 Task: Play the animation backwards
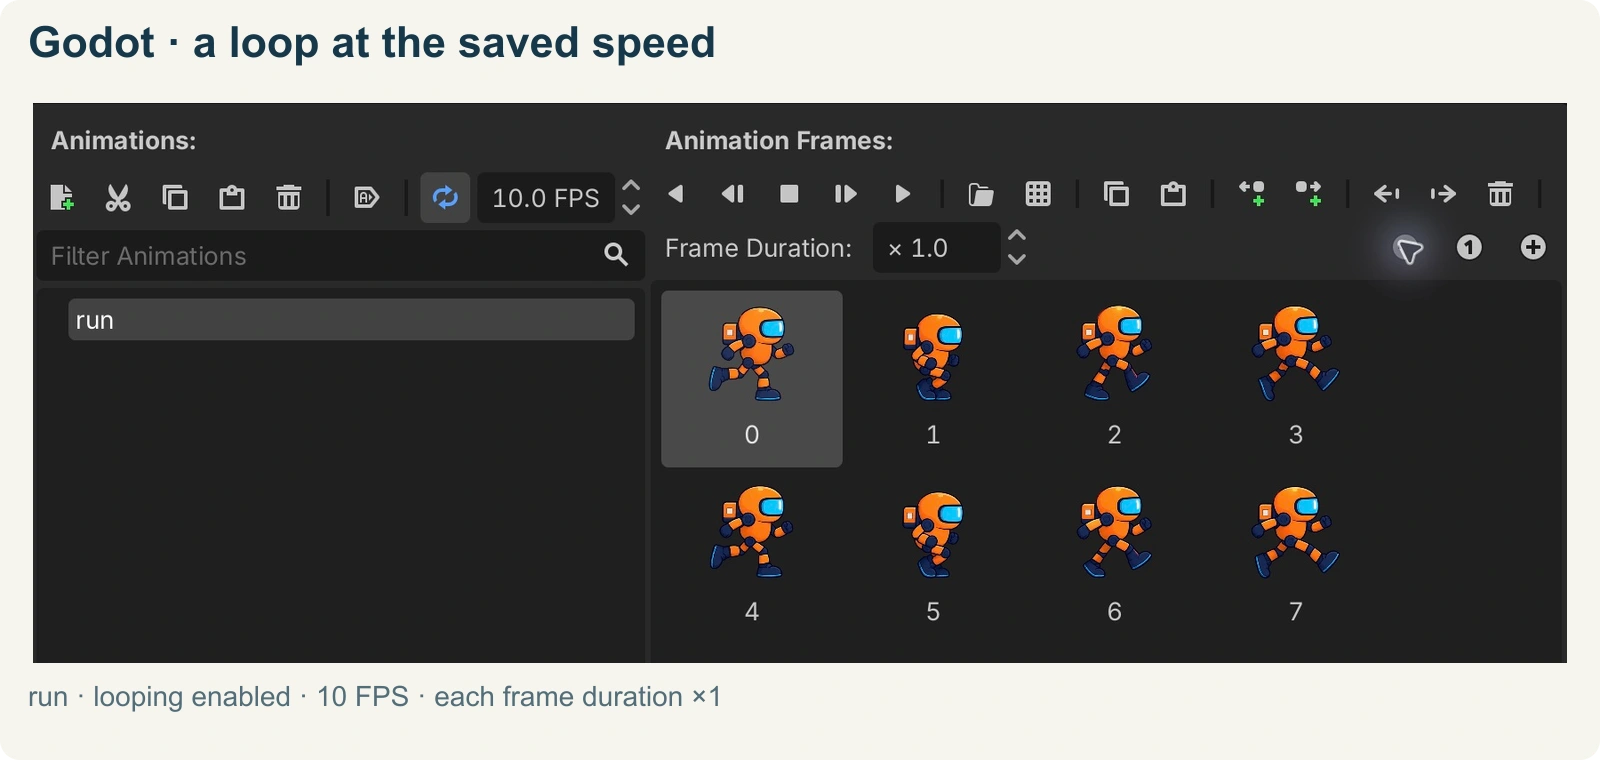[676, 193]
